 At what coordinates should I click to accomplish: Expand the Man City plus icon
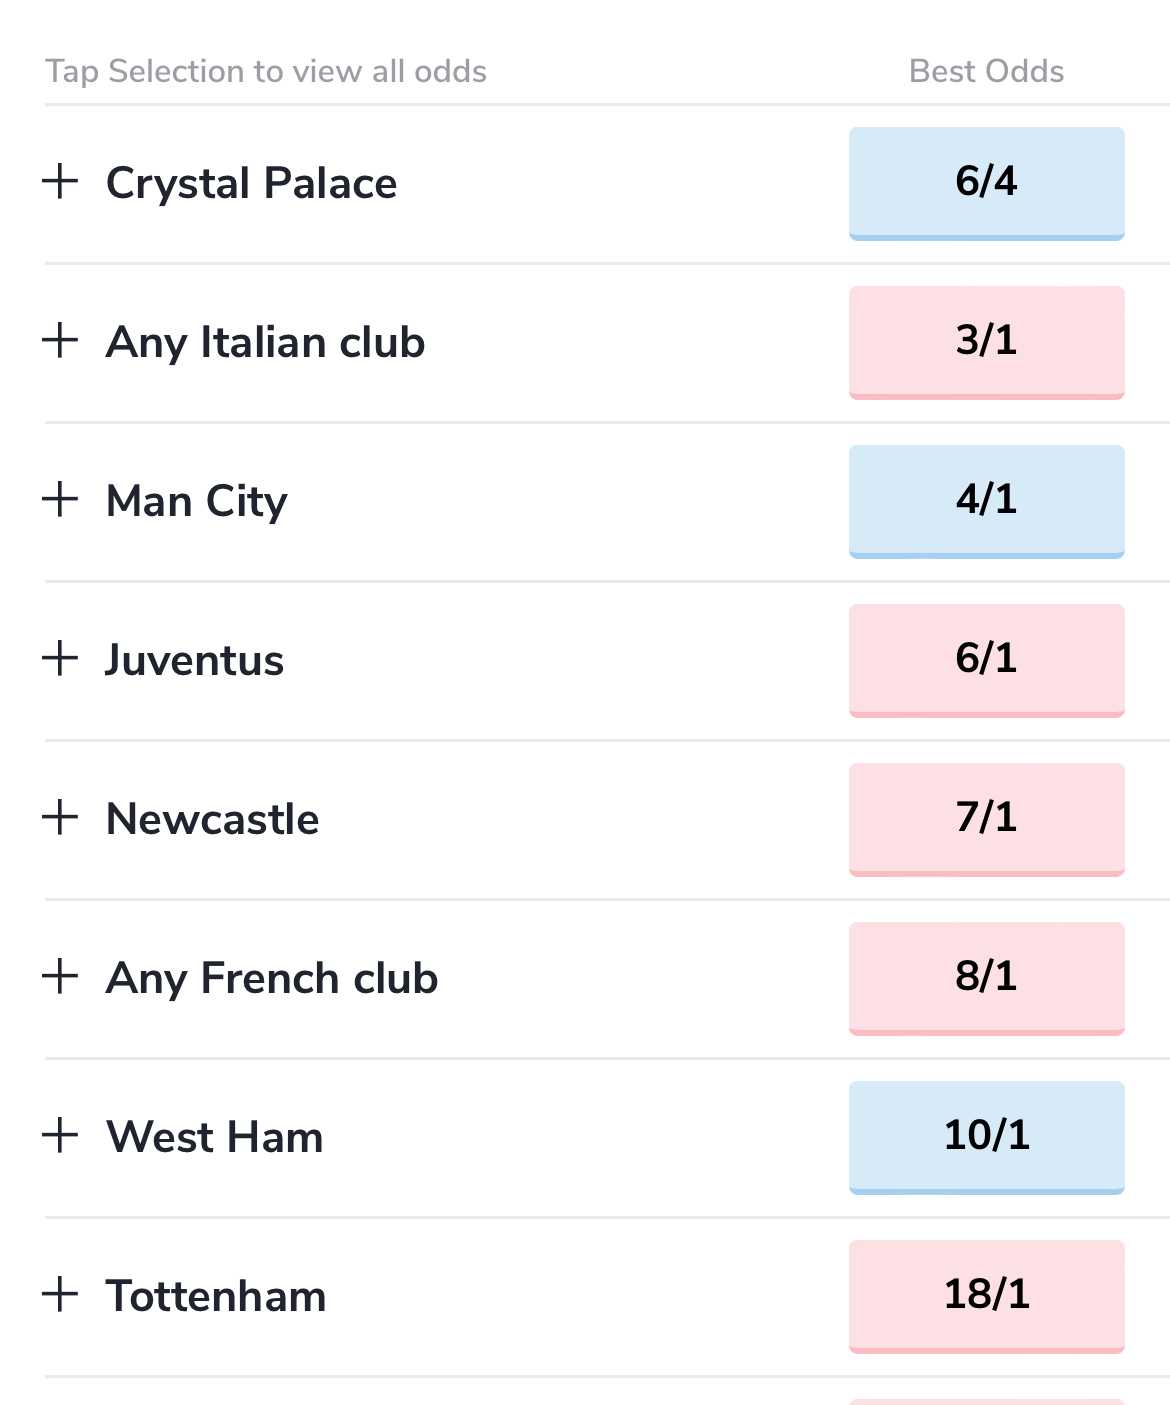60,499
